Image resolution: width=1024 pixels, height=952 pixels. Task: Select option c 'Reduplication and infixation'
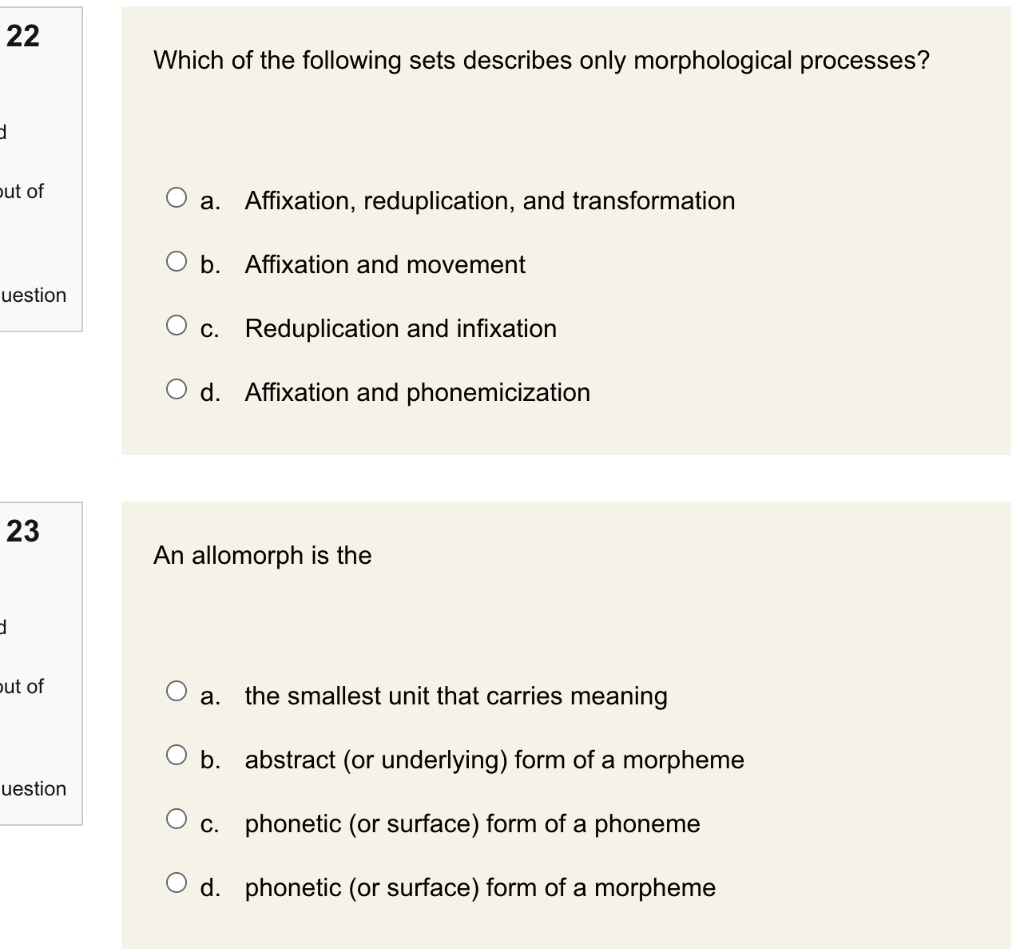point(177,327)
